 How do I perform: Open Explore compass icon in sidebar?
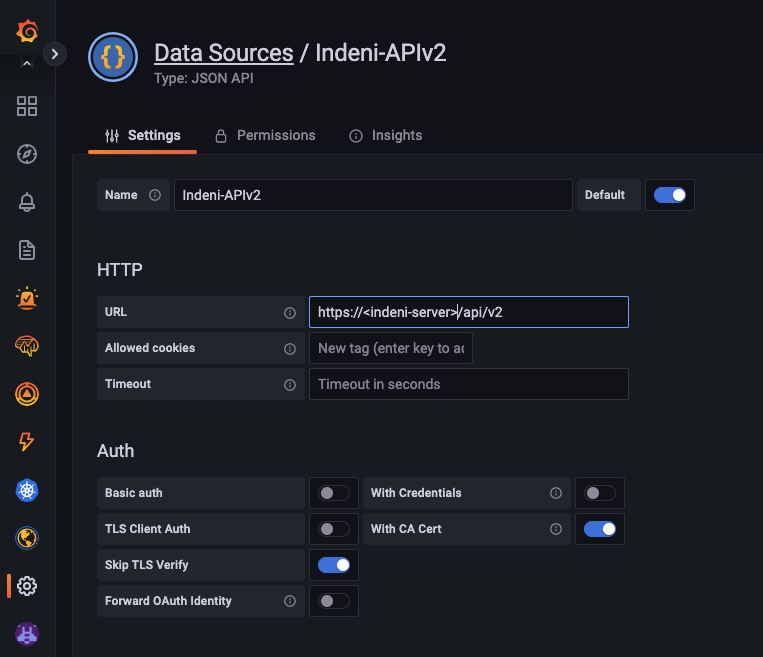coord(27,154)
